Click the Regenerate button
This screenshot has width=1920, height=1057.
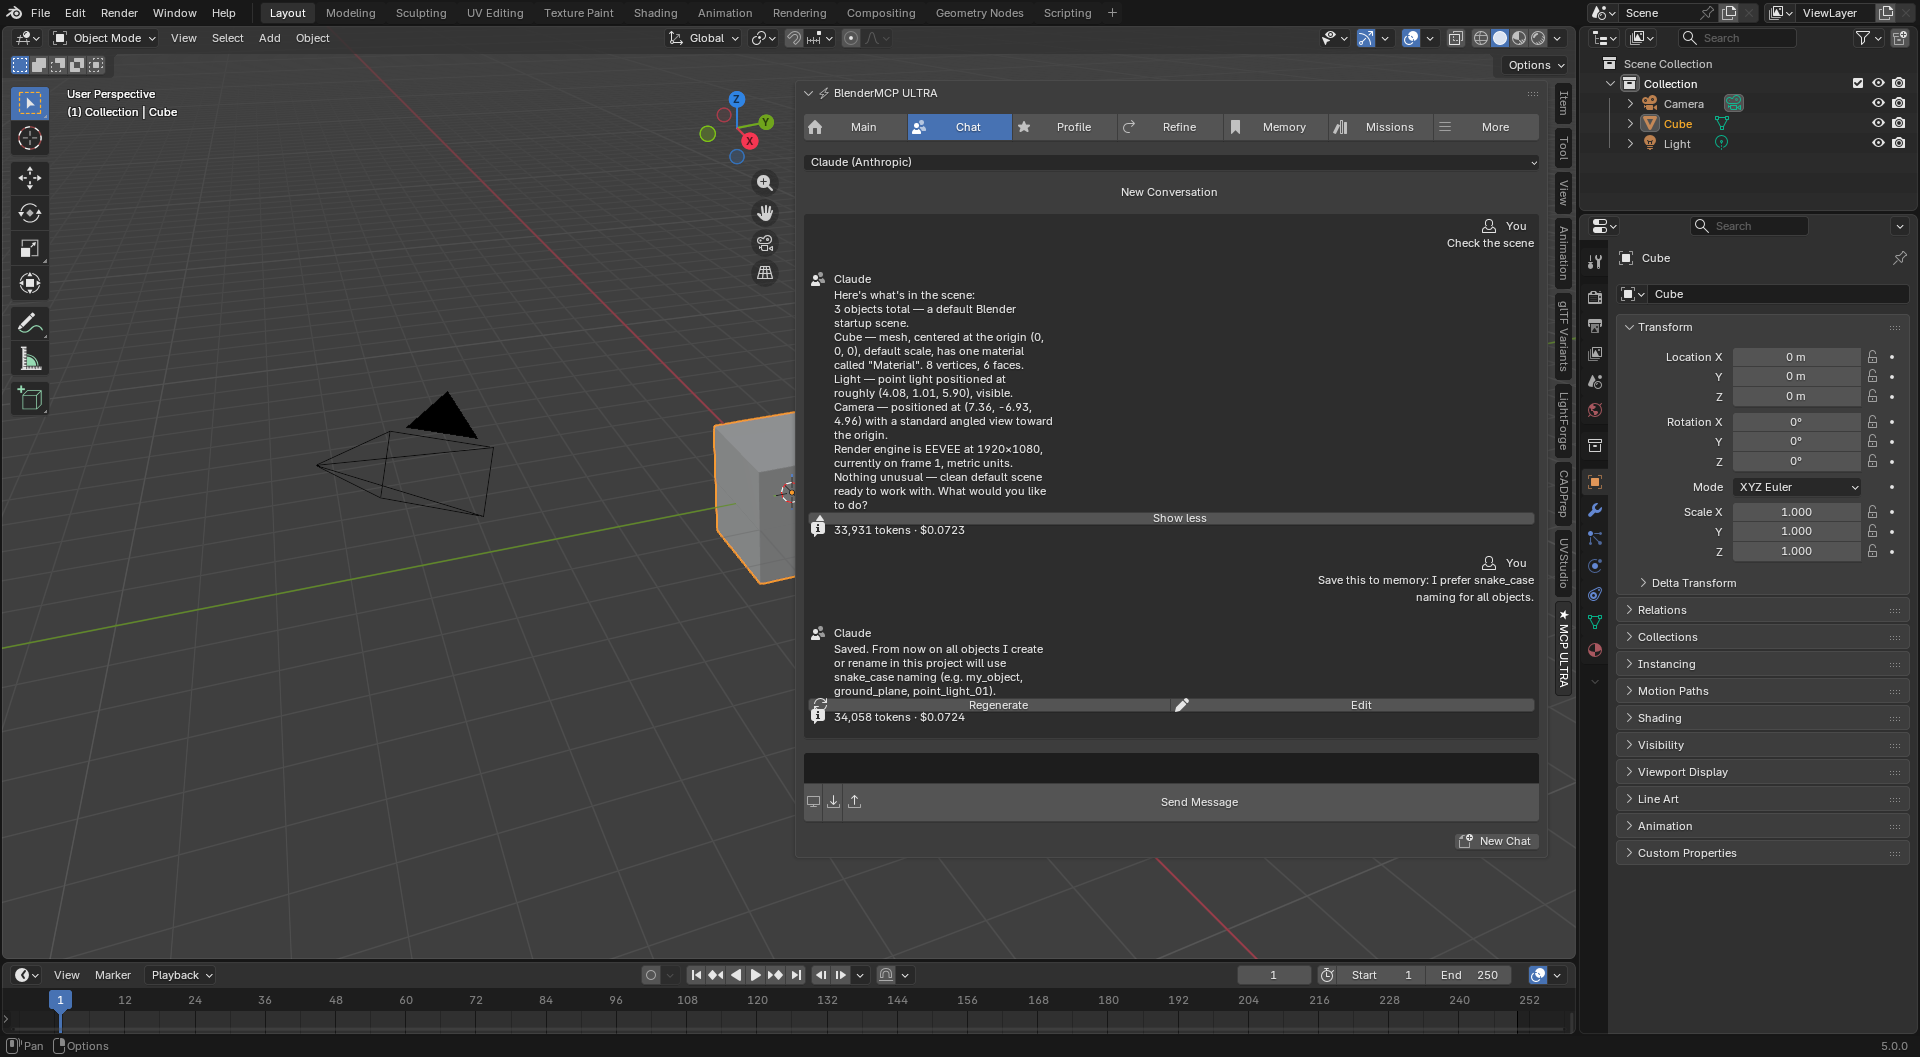tap(998, 705)
